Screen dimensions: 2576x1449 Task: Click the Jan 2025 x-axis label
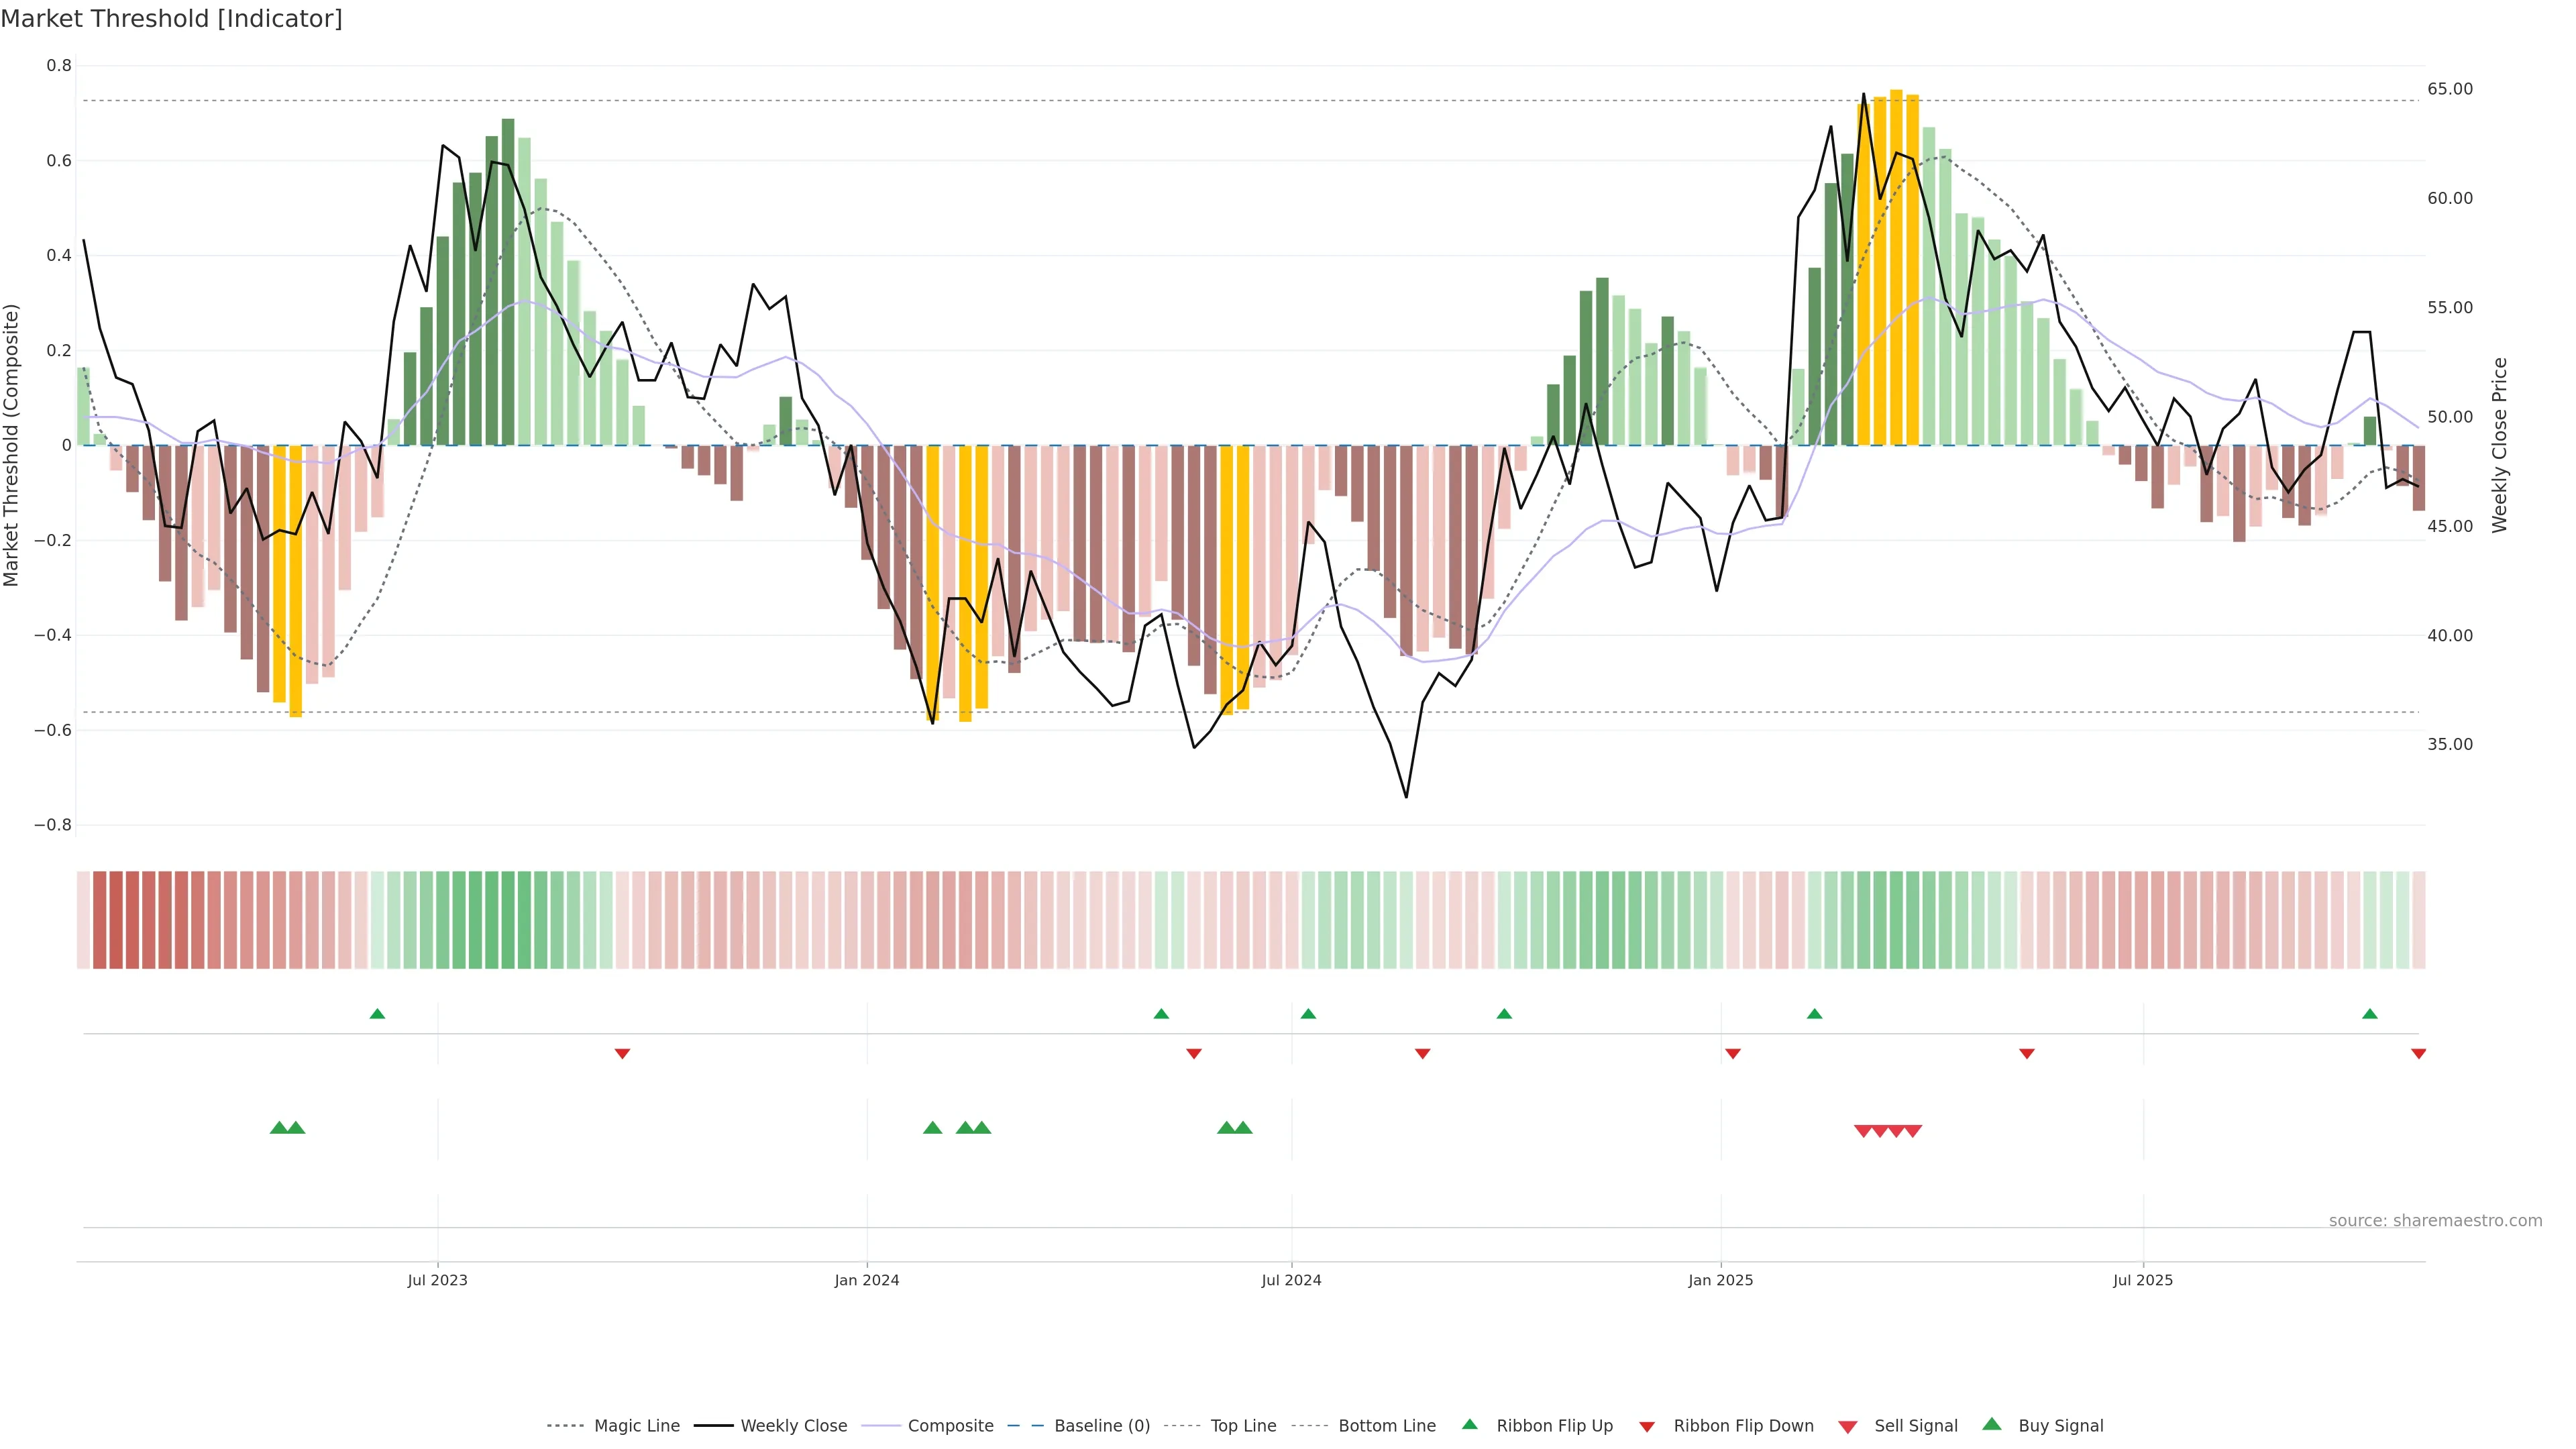(x=1720, y=1280)
